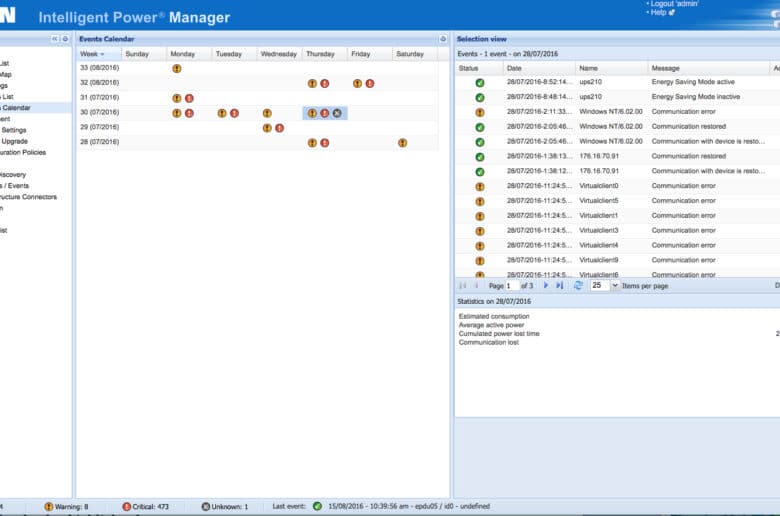Click the green last event status icon
Image resolution: width=780 pixels, height=516 pixels.
click(x=317, y=506)
